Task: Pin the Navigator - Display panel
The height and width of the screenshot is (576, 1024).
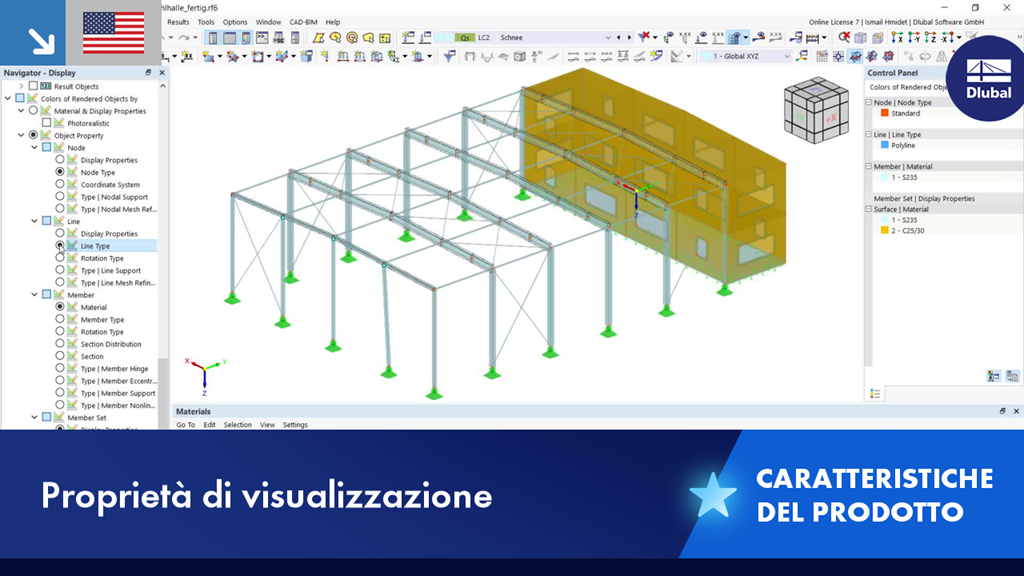Action: 148,73
